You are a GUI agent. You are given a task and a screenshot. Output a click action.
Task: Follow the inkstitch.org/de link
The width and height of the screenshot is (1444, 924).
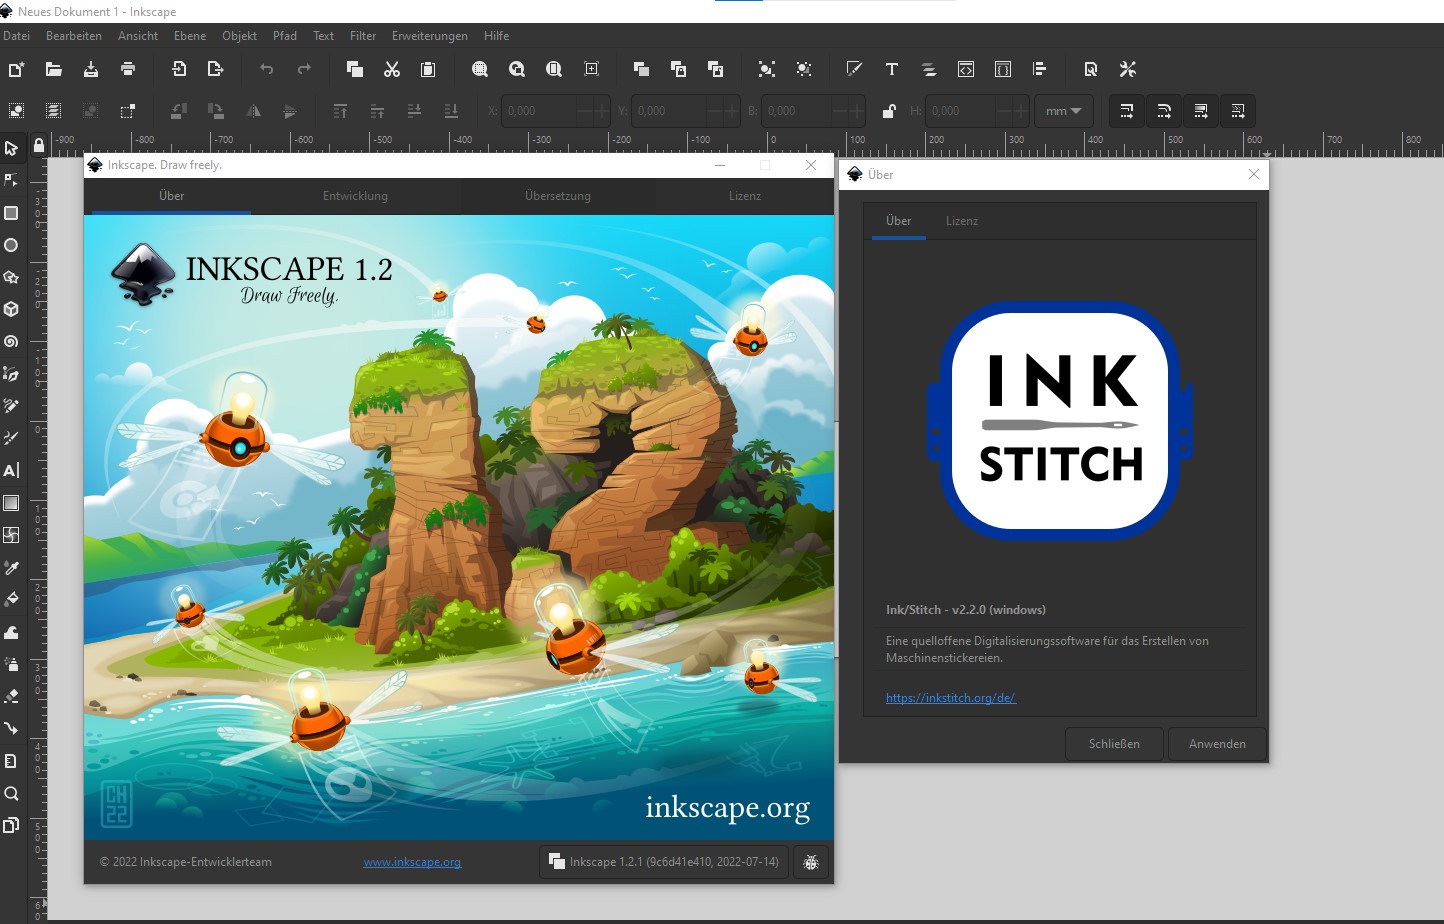click(x=950, y=698)
